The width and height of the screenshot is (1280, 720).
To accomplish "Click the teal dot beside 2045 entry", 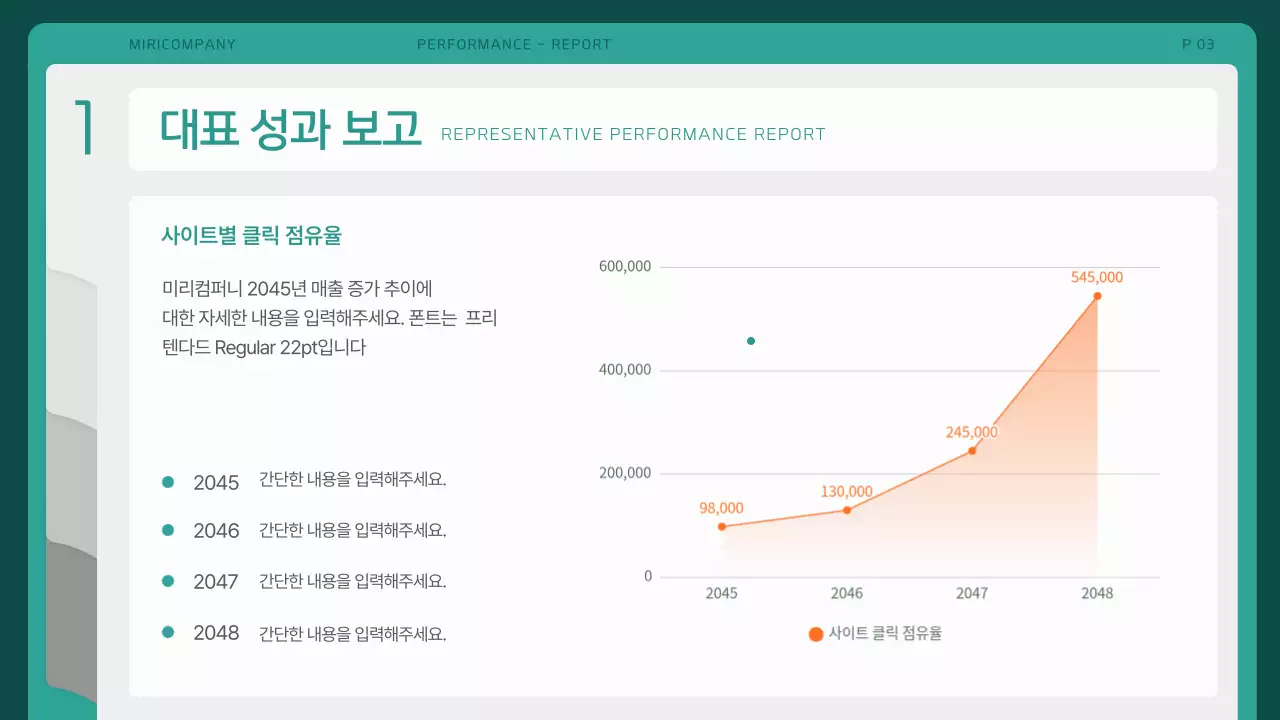I will click(166, 481).
